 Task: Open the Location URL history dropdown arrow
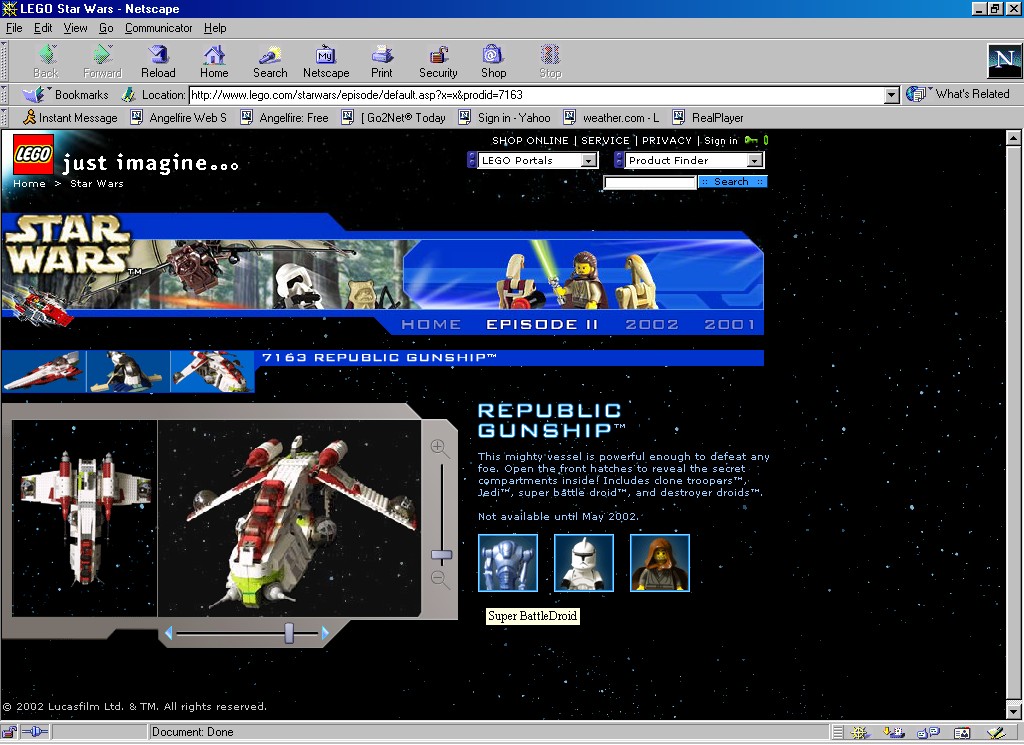click(891, 95)
